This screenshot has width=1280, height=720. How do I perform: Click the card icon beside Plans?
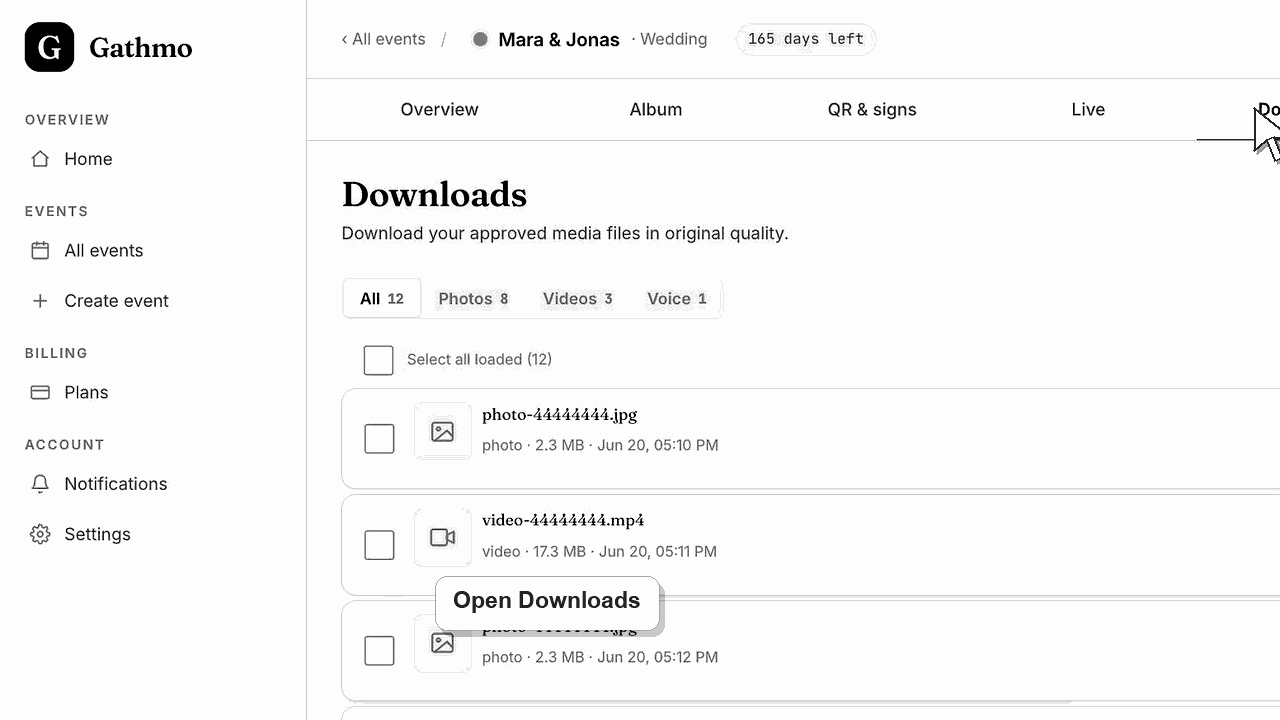point(40,393)
